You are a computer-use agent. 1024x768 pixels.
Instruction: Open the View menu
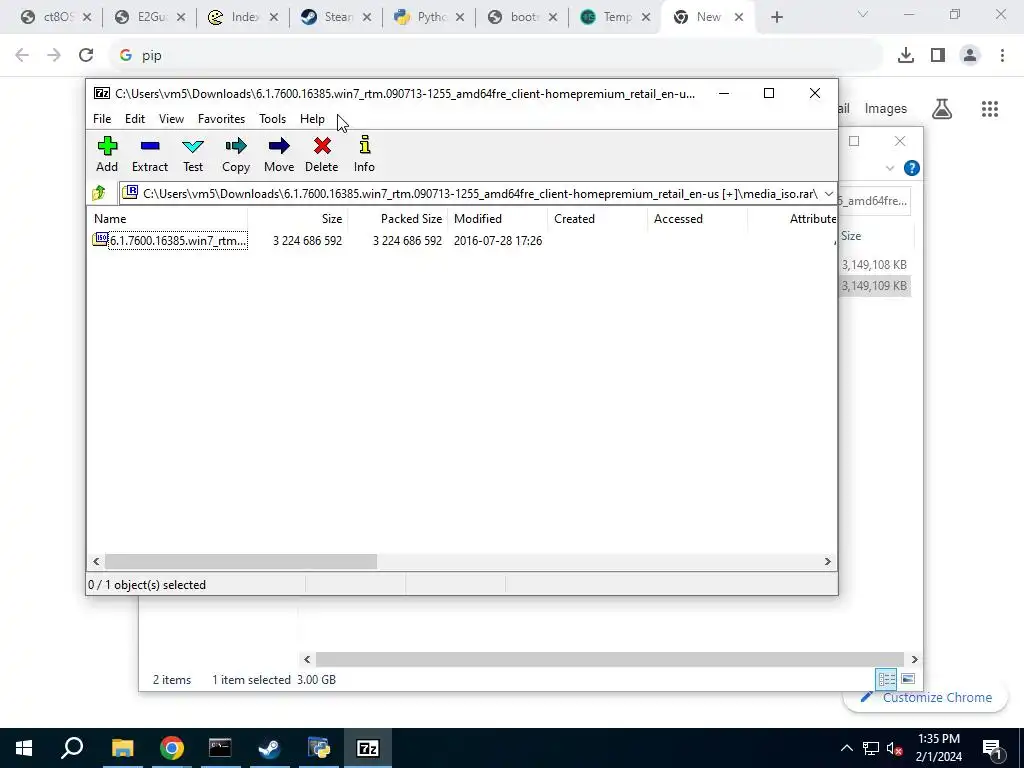(x=171, y=119)
